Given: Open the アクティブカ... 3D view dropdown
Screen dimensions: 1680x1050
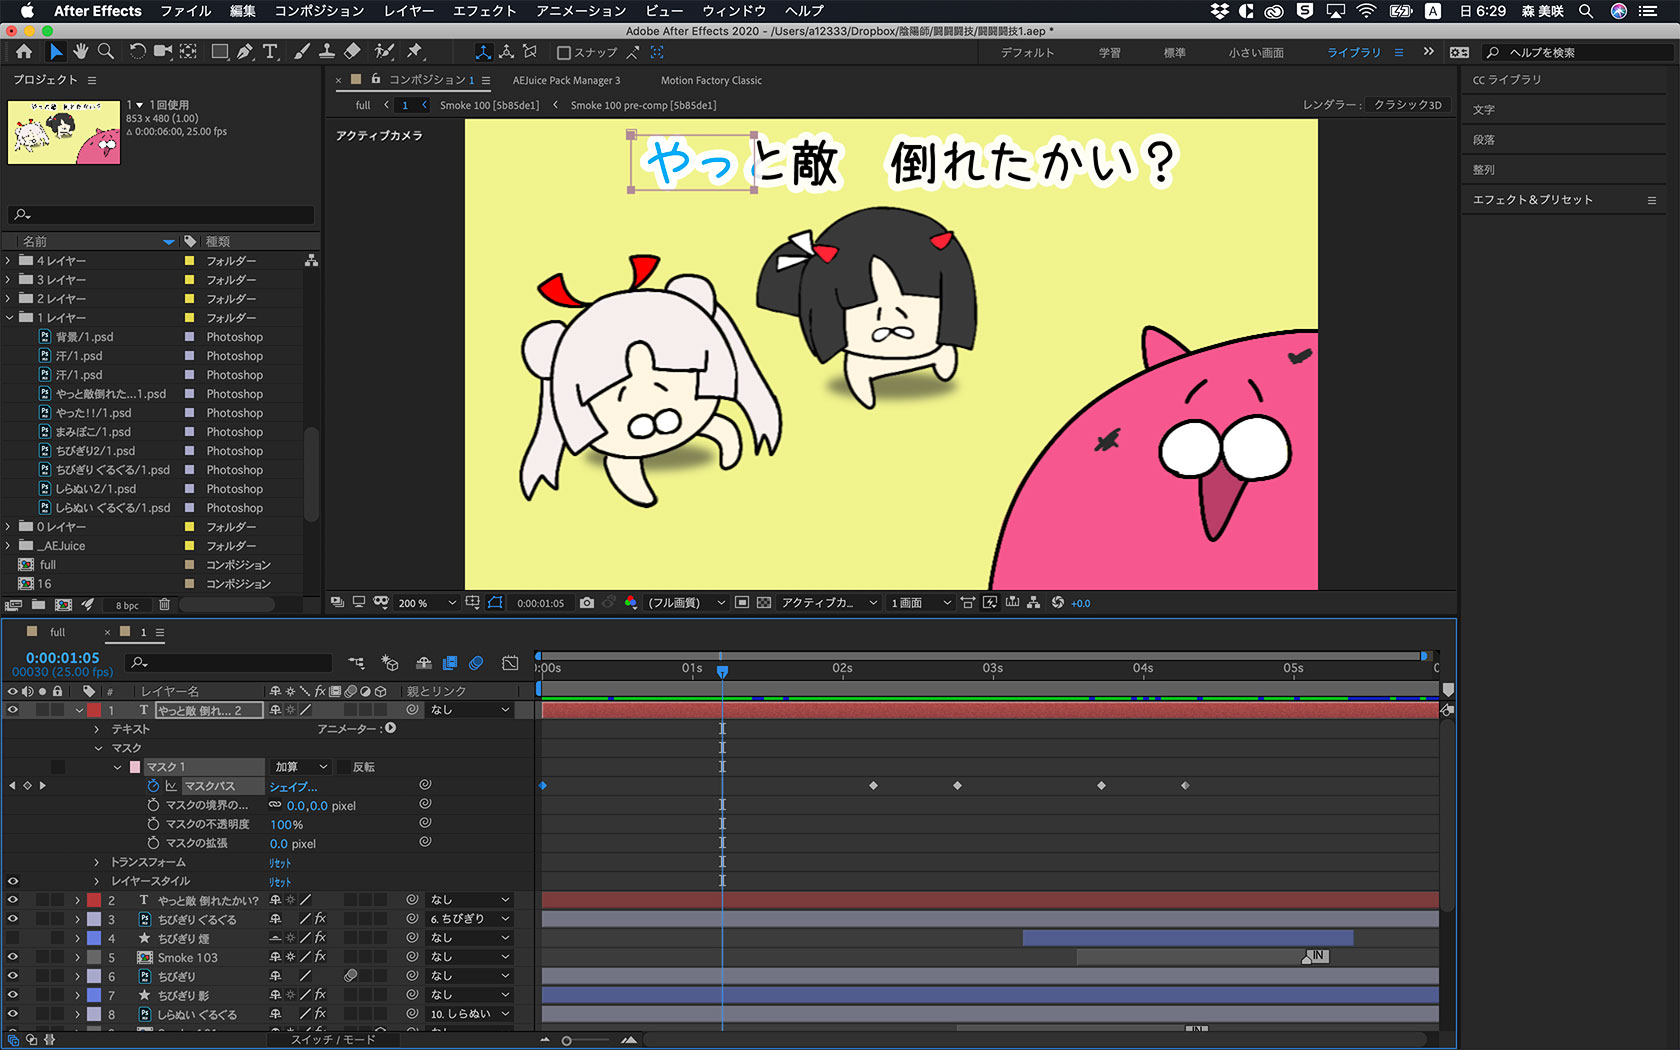Looking at the screenshot, I should tap(829, 603).
